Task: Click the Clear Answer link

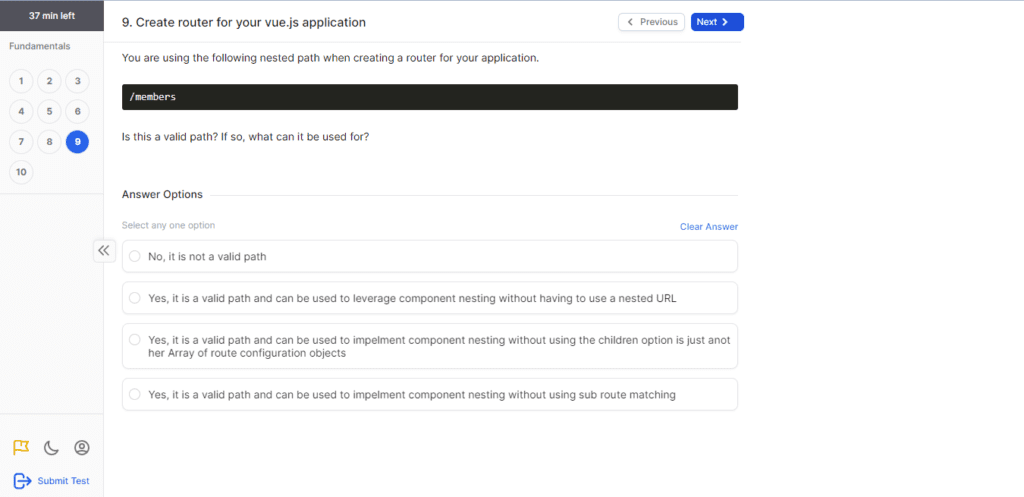Action: tap(709, 227)
